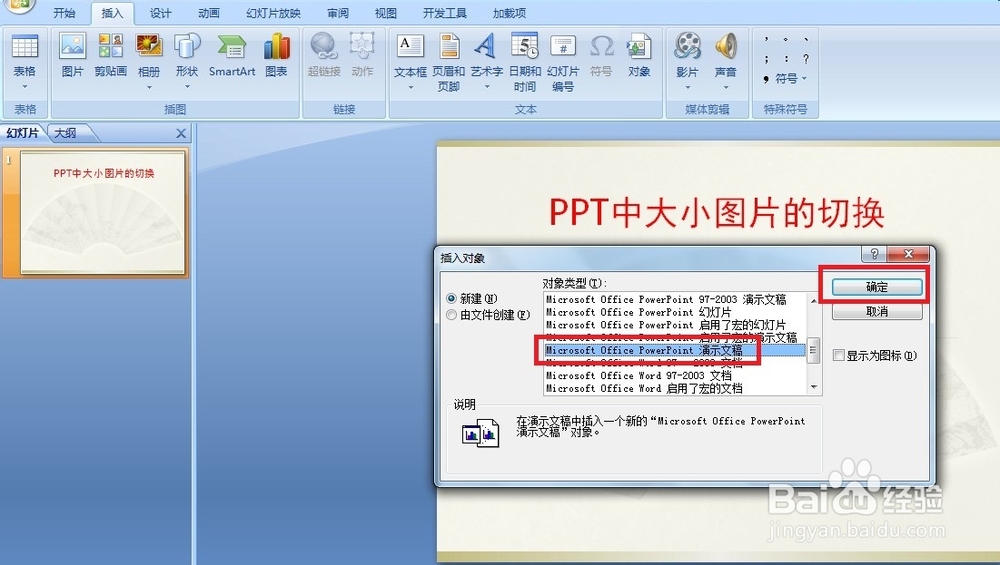
Task: Expand the 文本框 dropdown arrow
Action: (410, 87)
